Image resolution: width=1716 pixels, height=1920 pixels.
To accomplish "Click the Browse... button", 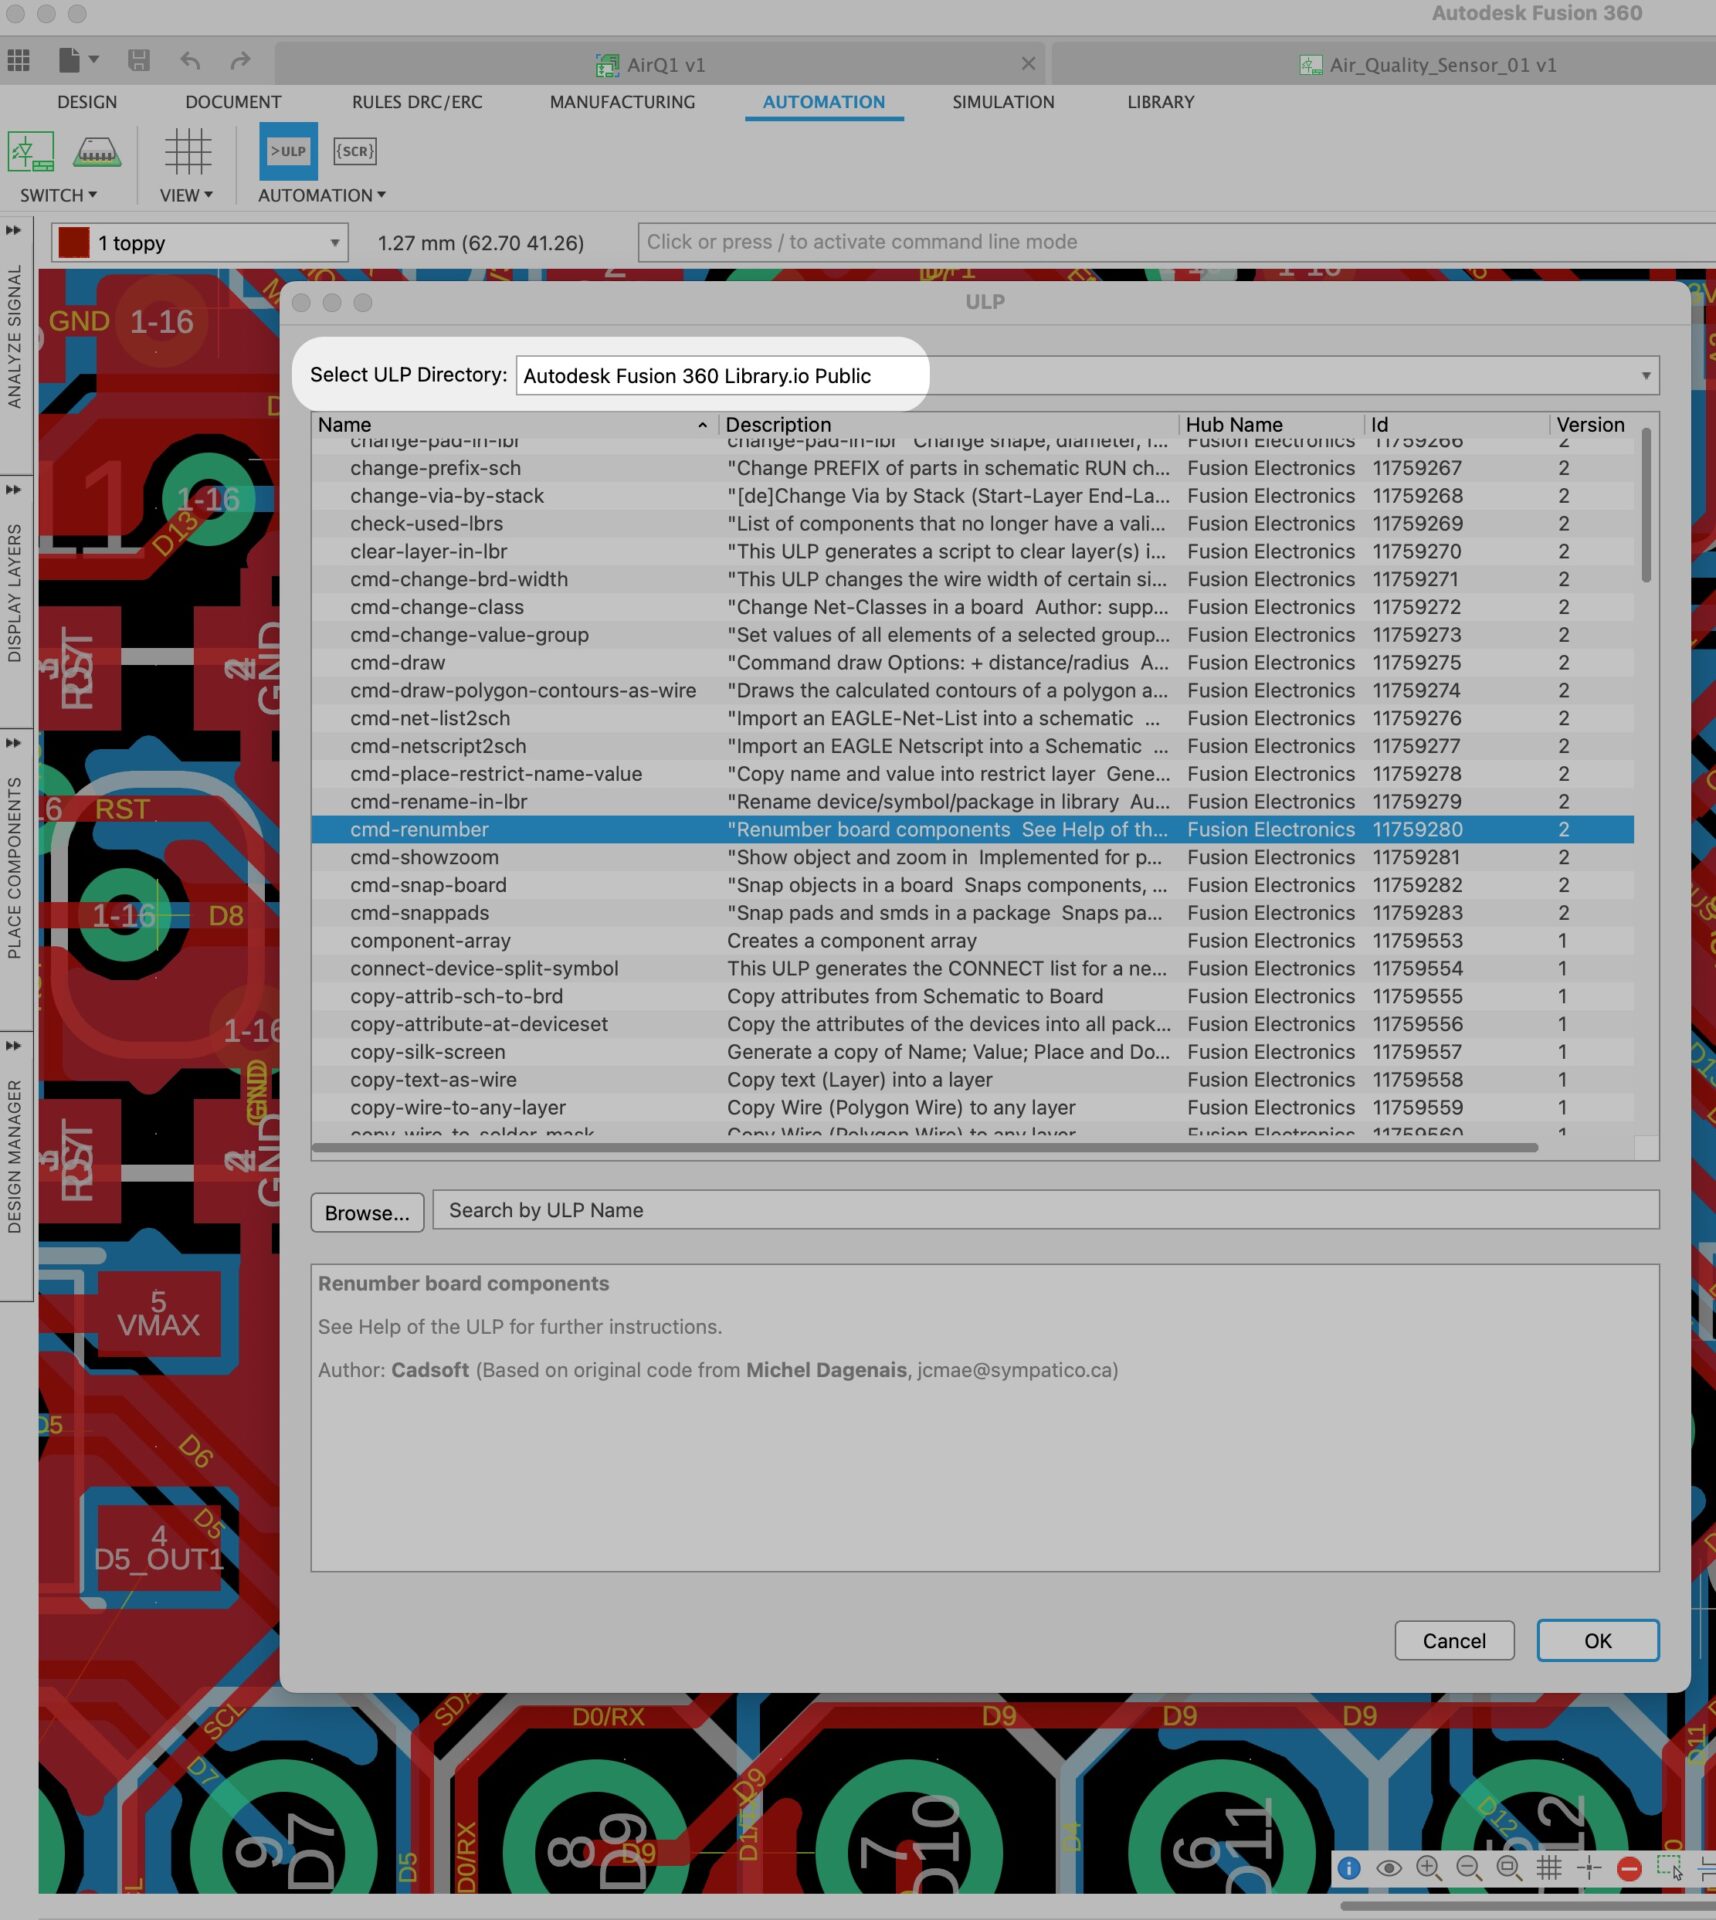I will [x=367, y=1212].
